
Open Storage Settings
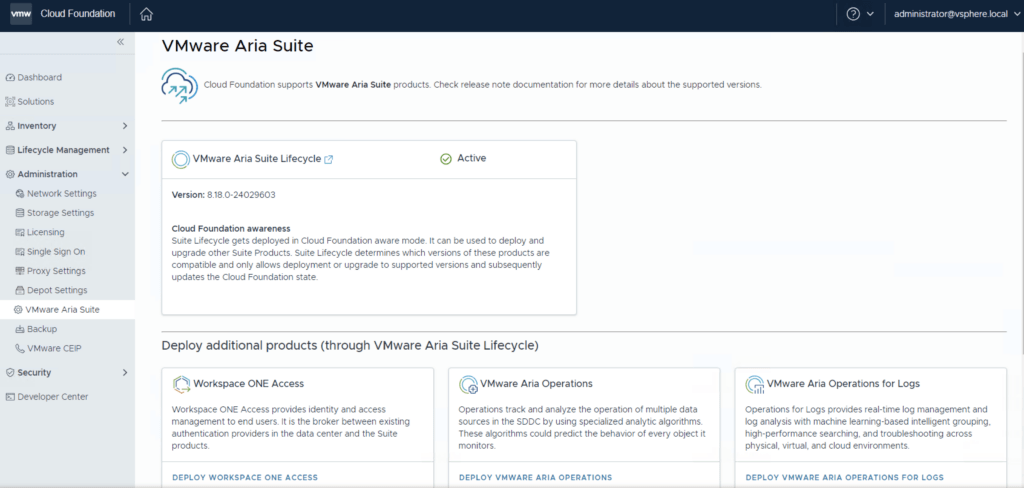pyautogui.click(x=60, y=213)
